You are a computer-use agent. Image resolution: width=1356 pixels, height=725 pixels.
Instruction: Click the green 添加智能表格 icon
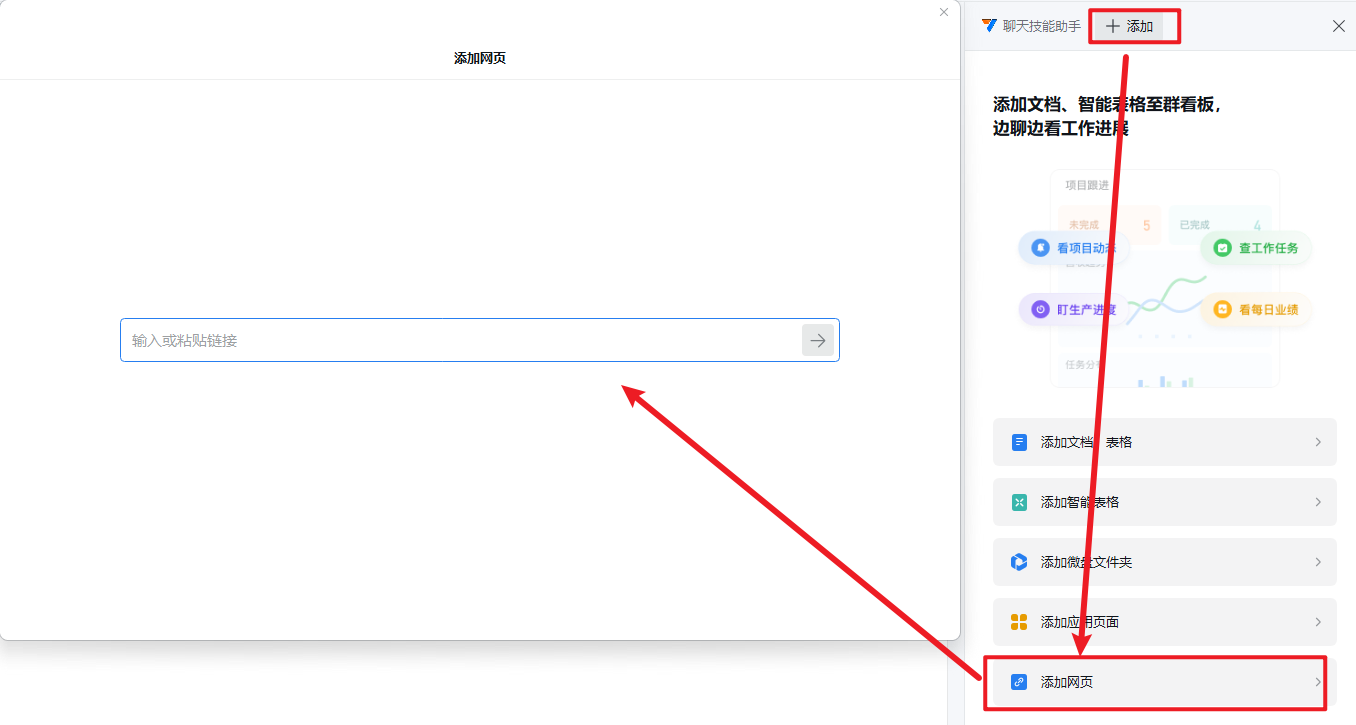tap(1019, 502)
